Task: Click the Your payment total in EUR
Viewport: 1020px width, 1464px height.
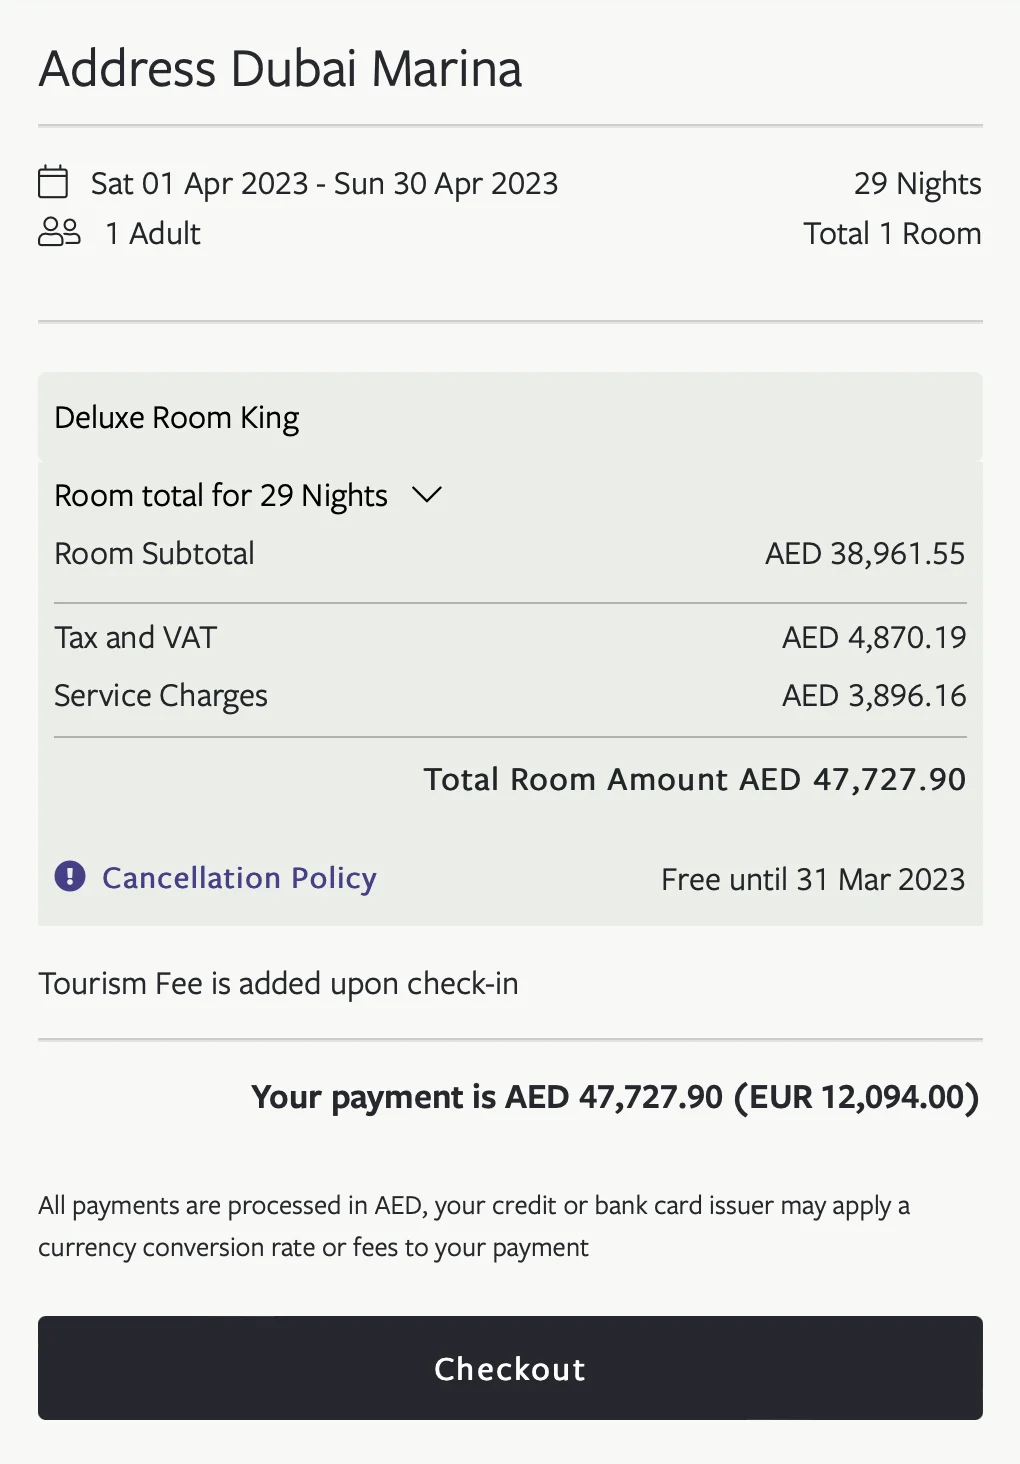Action: tap(856, 1098)
